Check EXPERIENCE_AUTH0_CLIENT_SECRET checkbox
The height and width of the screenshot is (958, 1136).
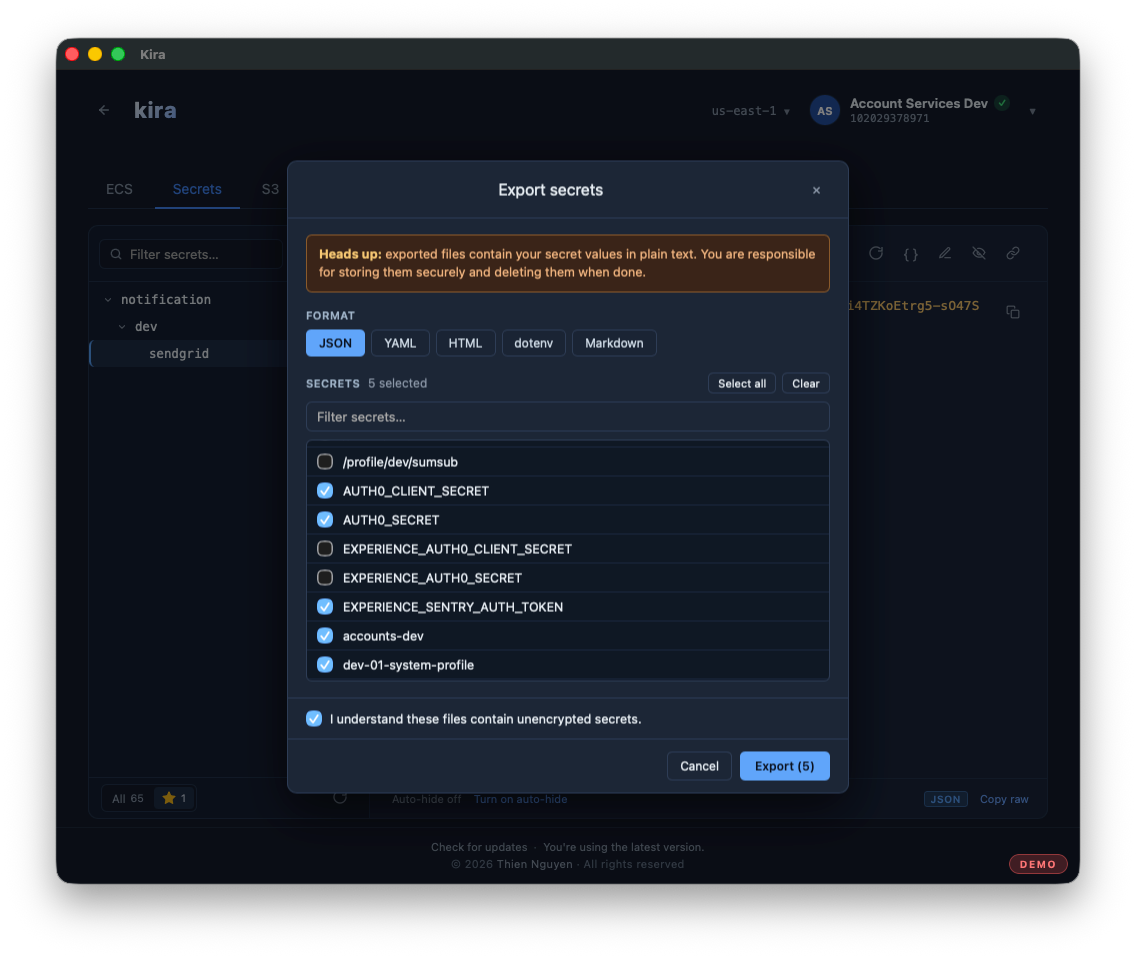coord(325,549)
